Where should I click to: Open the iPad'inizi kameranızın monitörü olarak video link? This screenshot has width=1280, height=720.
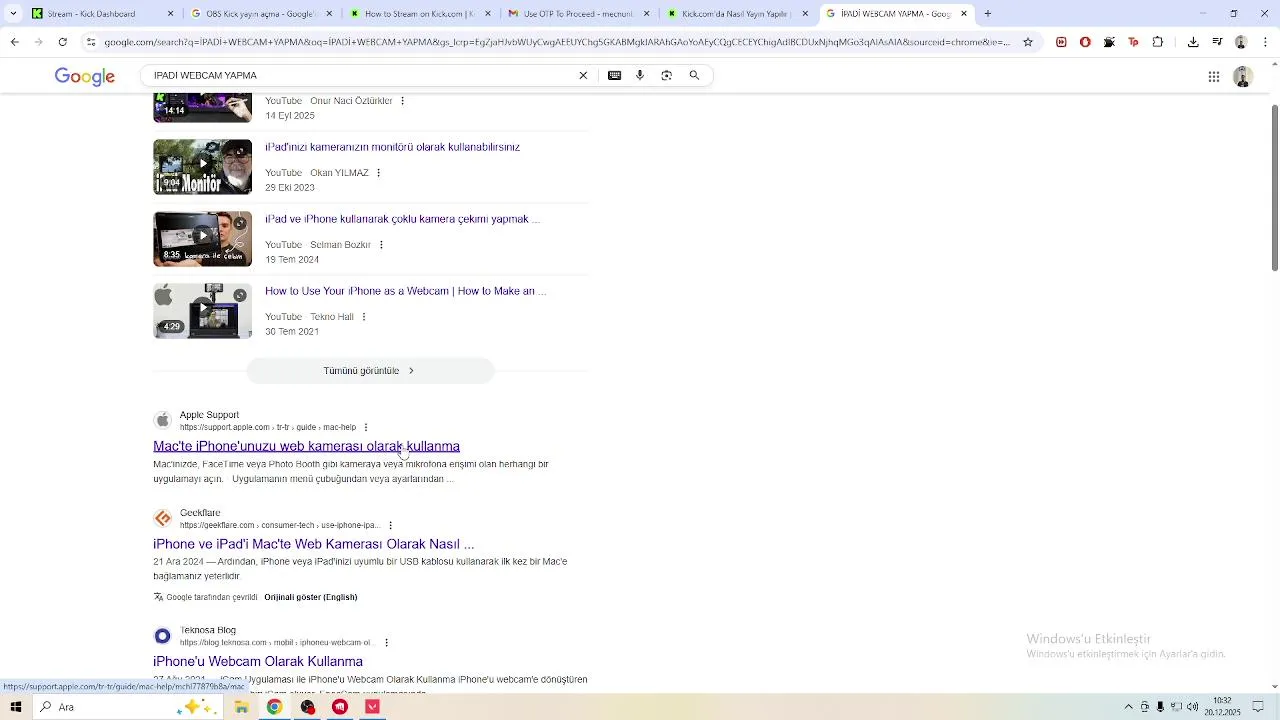point(392,147)
